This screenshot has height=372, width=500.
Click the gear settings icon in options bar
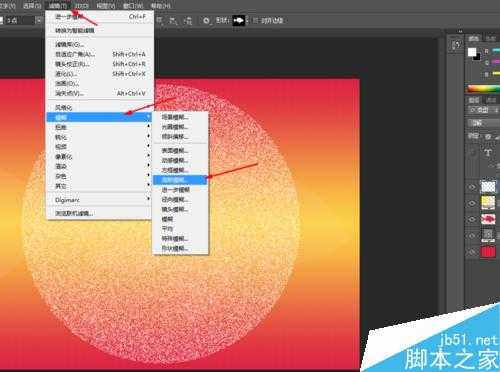[x=206, y=21]
